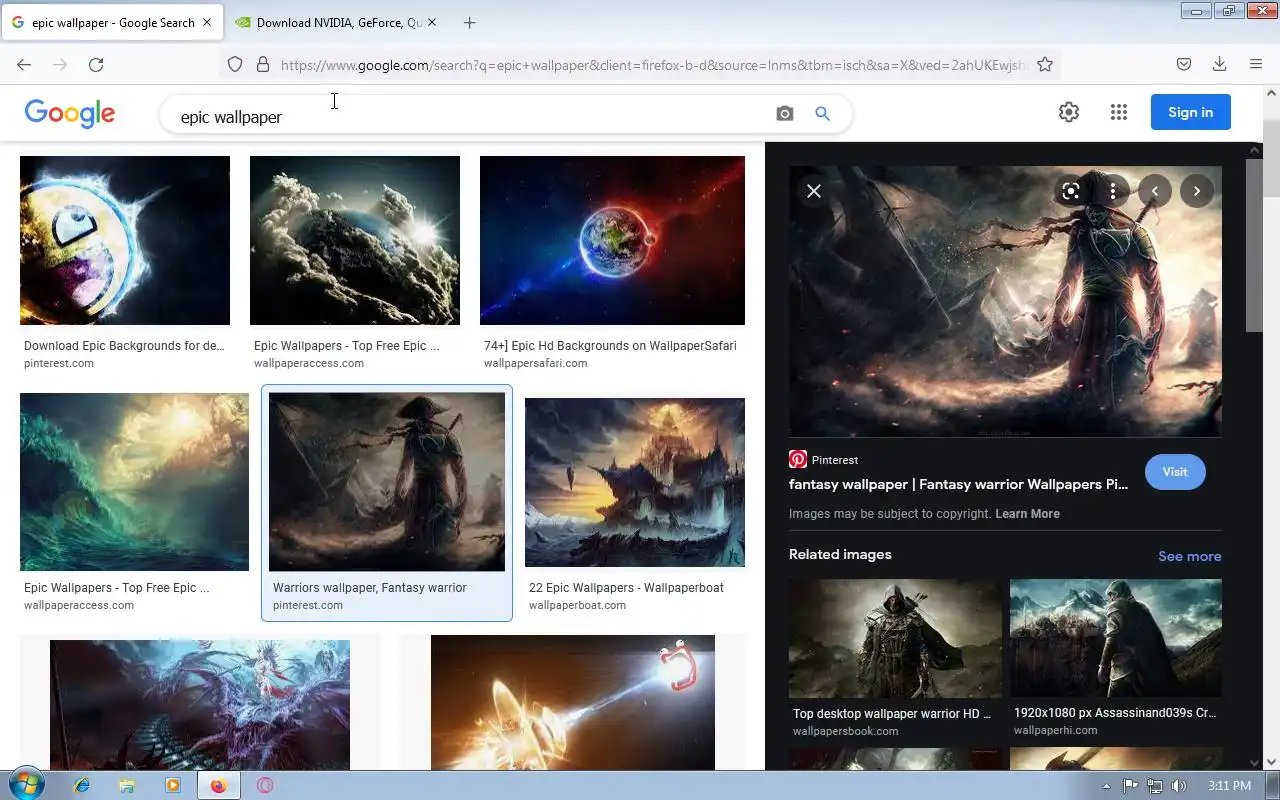The height and width of the screenshot is (800, 1280).
Task: Open File Explorer folder on taskbar
Action: click(x=127, y=785)
